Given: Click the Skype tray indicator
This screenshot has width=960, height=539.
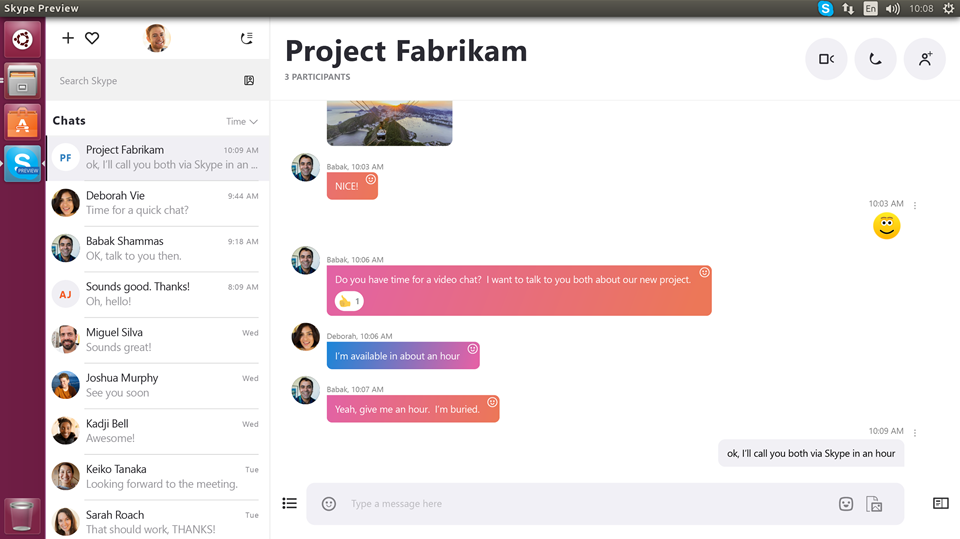Looking at the screenshot, I should (825, 9).
